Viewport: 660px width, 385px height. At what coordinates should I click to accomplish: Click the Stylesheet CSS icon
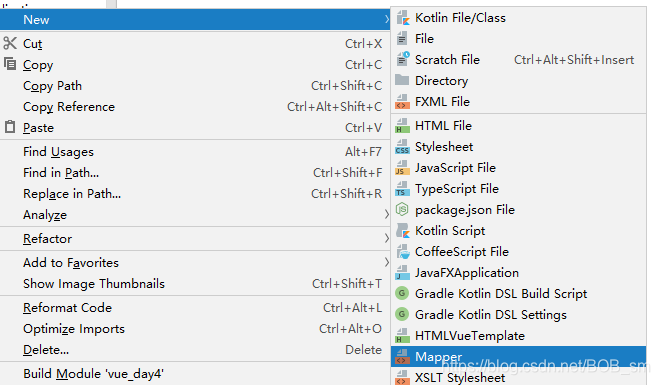(x=402, y=146)
